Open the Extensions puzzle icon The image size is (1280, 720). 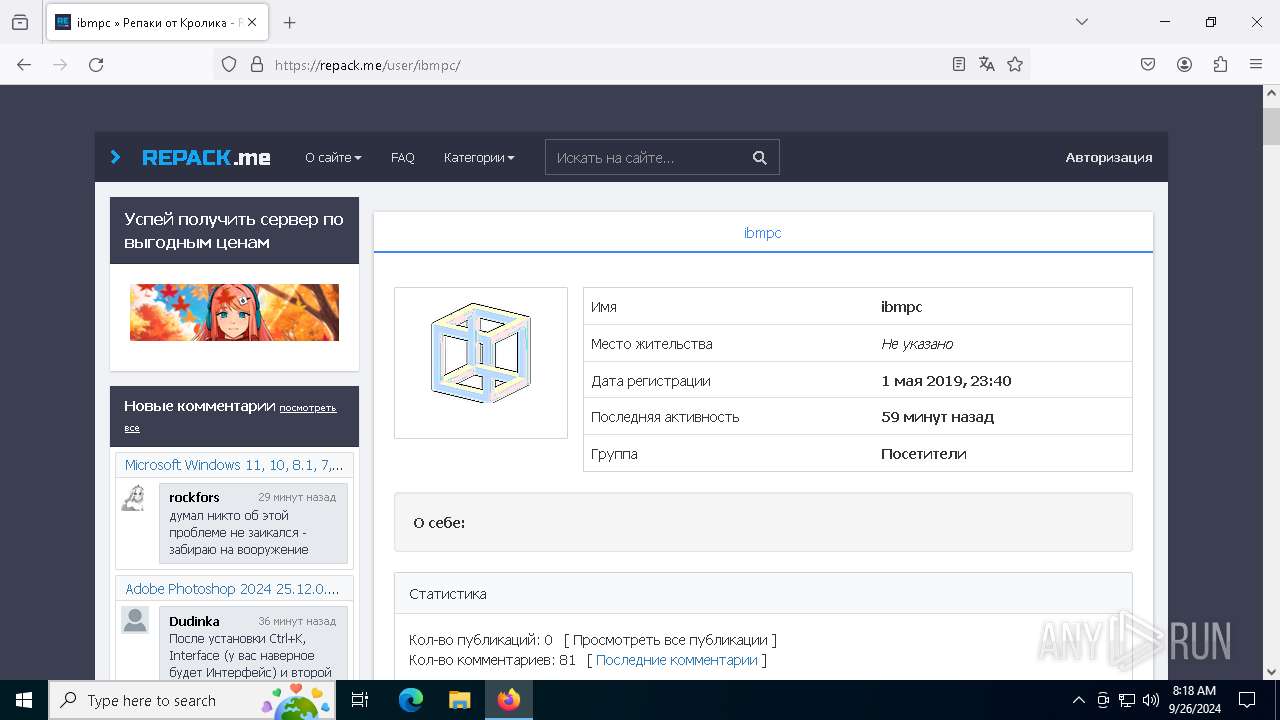tap(1220, 64)
